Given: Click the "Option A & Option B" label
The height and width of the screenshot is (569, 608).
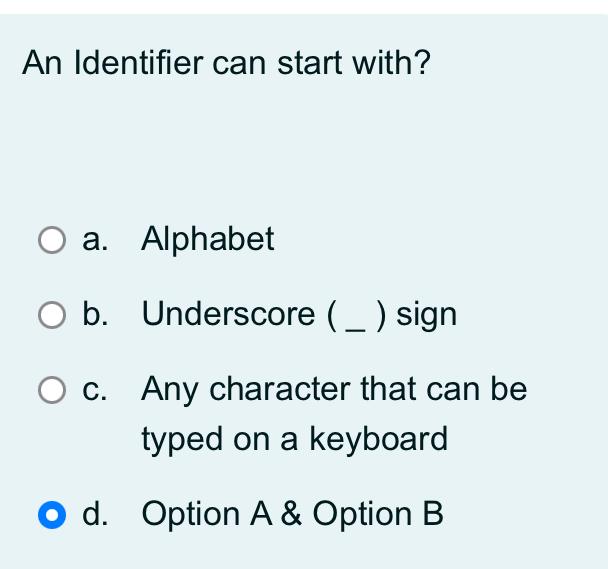Looking at the screenshot, I should (x=292, y=514).
